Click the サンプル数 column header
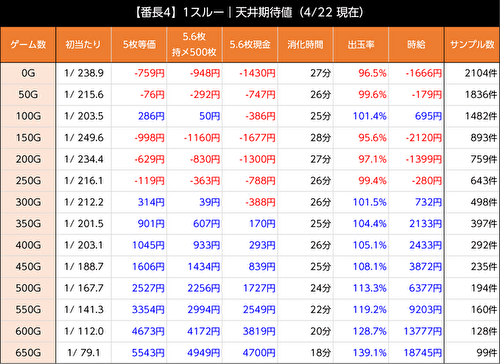Image resolution: width=500 pixels, height=364 pixels. coord(472,45)
